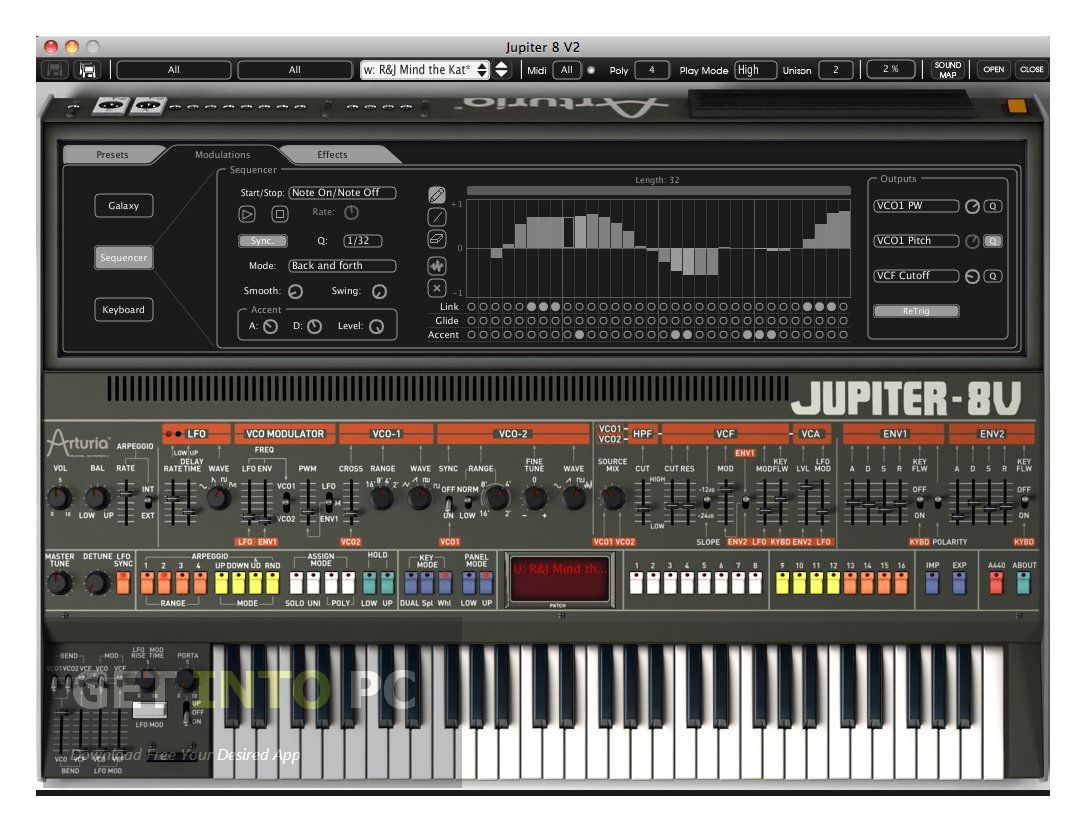Click the LFO WAVE selector knob
1086x832 pixels.
(x=219, y=498)
